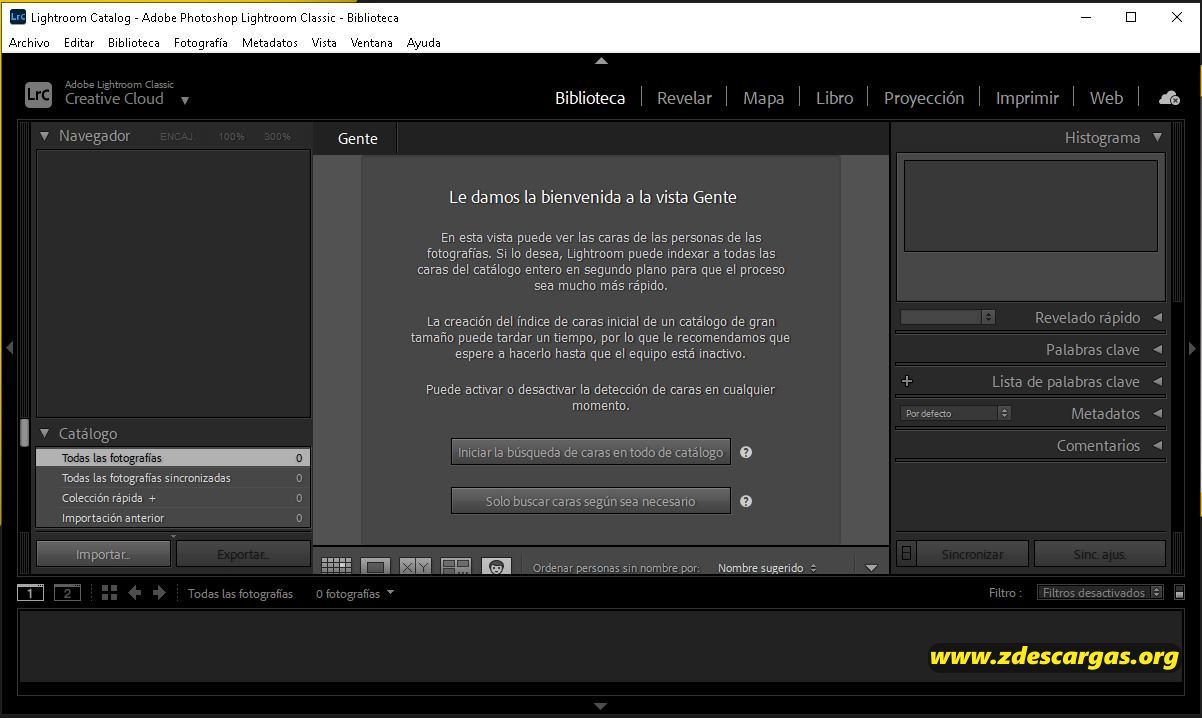Screen dimensions: 1202x718
Task: Switch to the Mapa module
Action: 763,98
